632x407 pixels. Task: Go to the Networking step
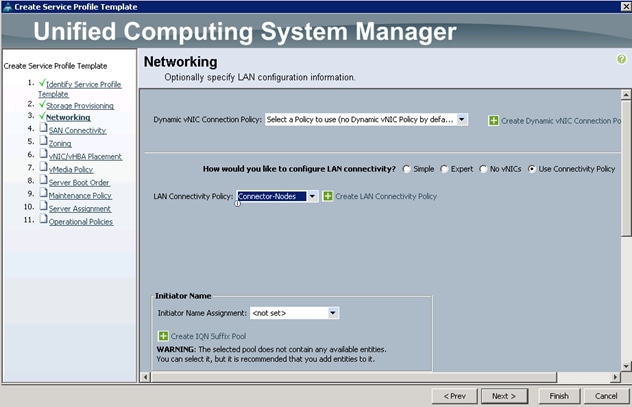[x=68, y=117]
